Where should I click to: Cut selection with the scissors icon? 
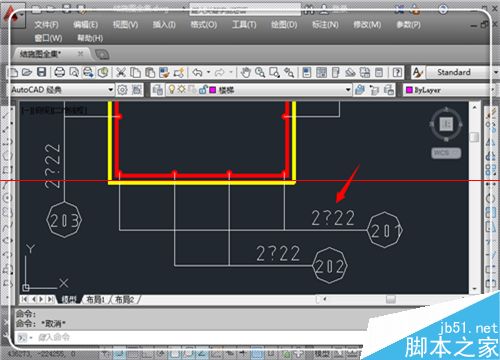click(121, 72)
